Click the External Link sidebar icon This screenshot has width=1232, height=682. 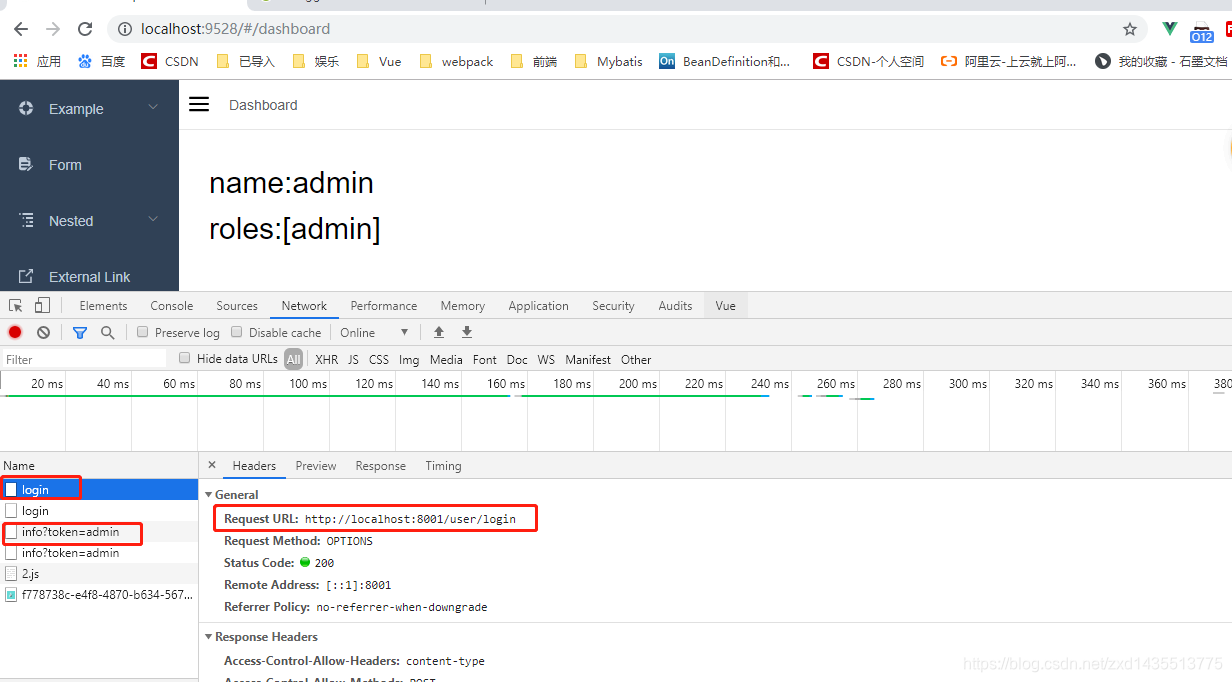coord(26,276)
